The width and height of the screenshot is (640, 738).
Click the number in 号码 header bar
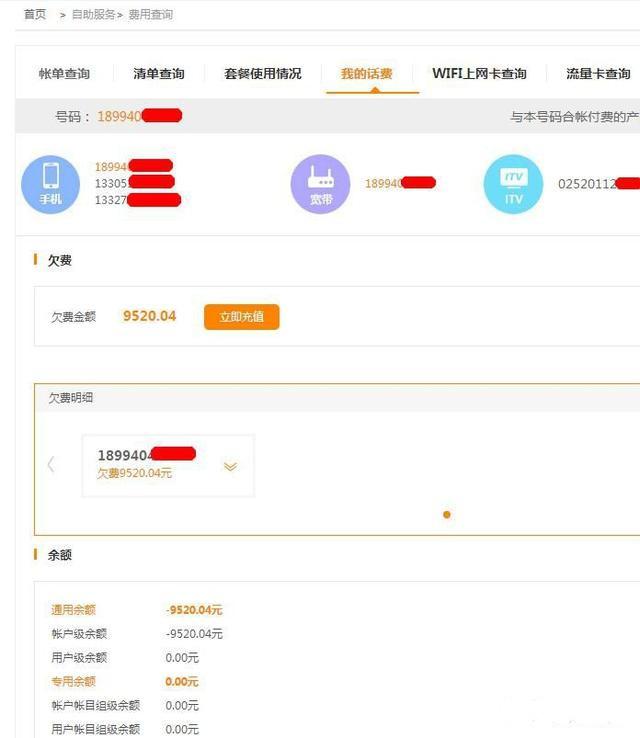[x=139, y=116]
